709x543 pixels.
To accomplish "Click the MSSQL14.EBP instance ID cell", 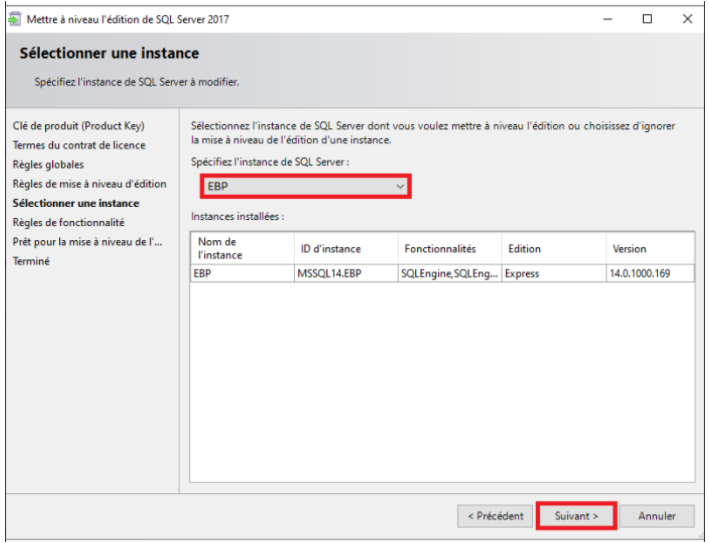I will tap(346, 274).
